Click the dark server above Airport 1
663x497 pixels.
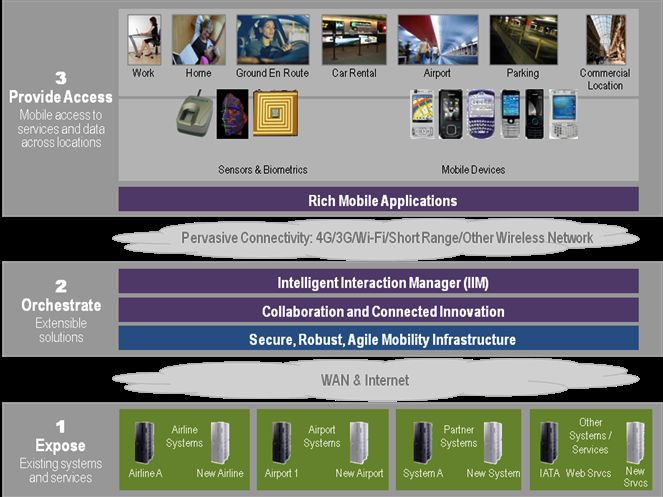coord(281,442)
